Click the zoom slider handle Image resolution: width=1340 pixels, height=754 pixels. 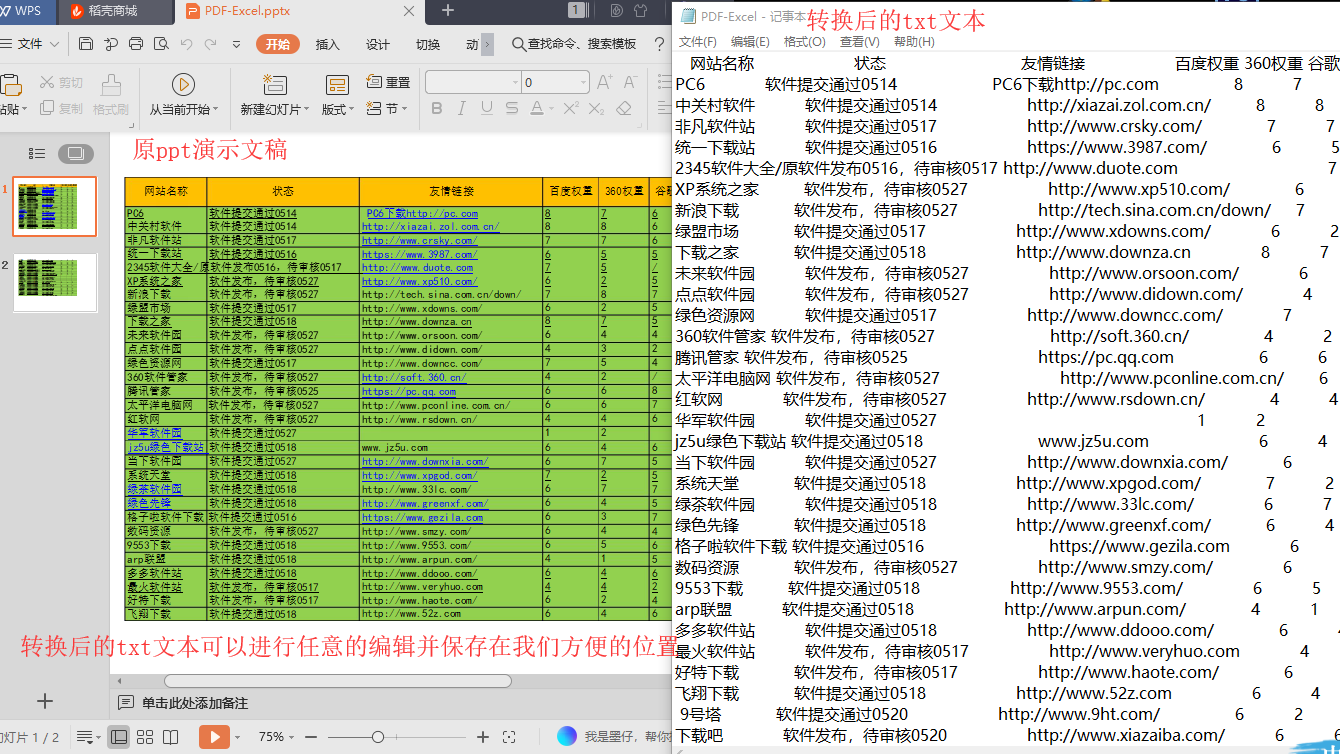(377, 737)
